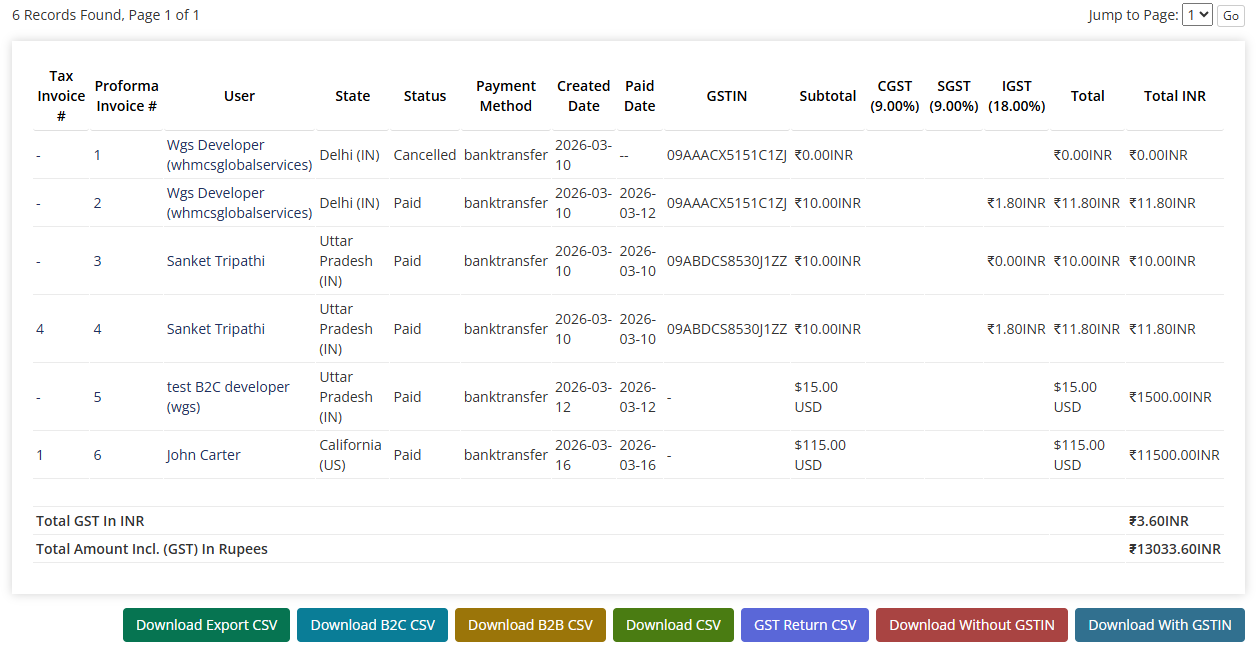Open proforma invoice number 2 link
This screenshot has height=650, width=1256.
pos(98,203)
